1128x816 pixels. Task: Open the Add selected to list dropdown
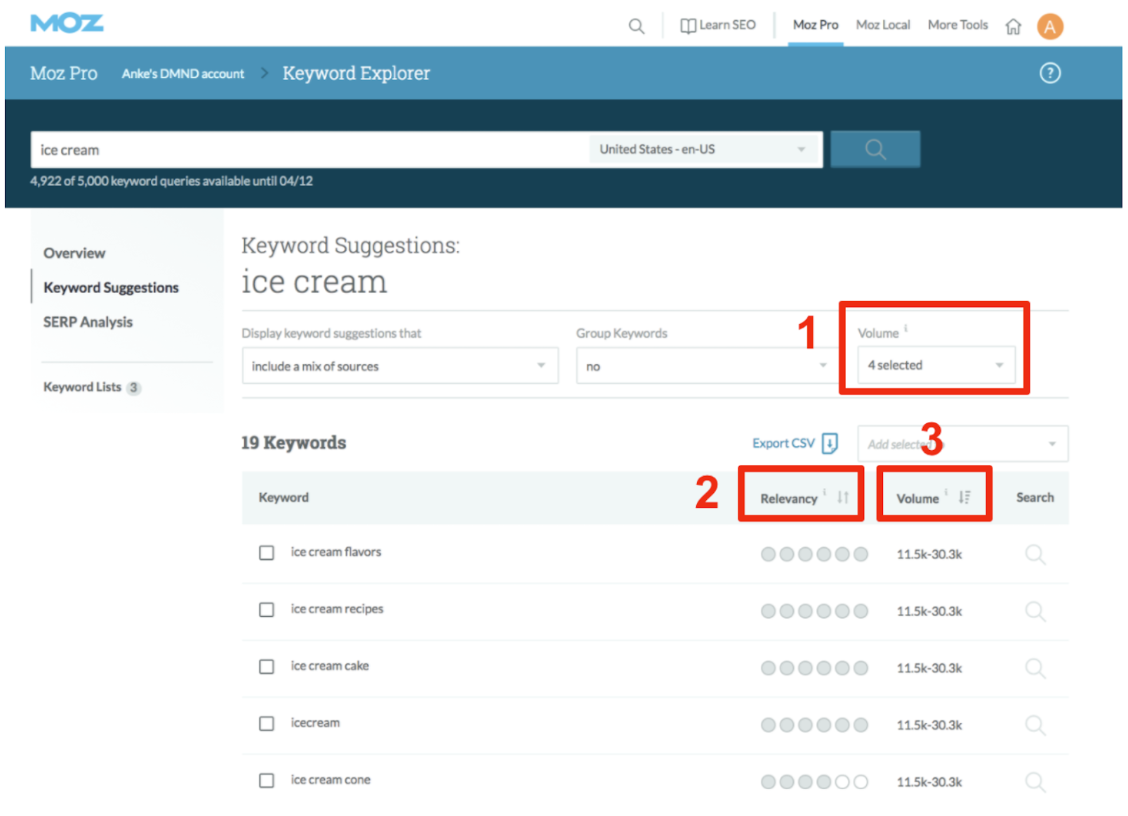pyautogui.click(x=962, y=444)
